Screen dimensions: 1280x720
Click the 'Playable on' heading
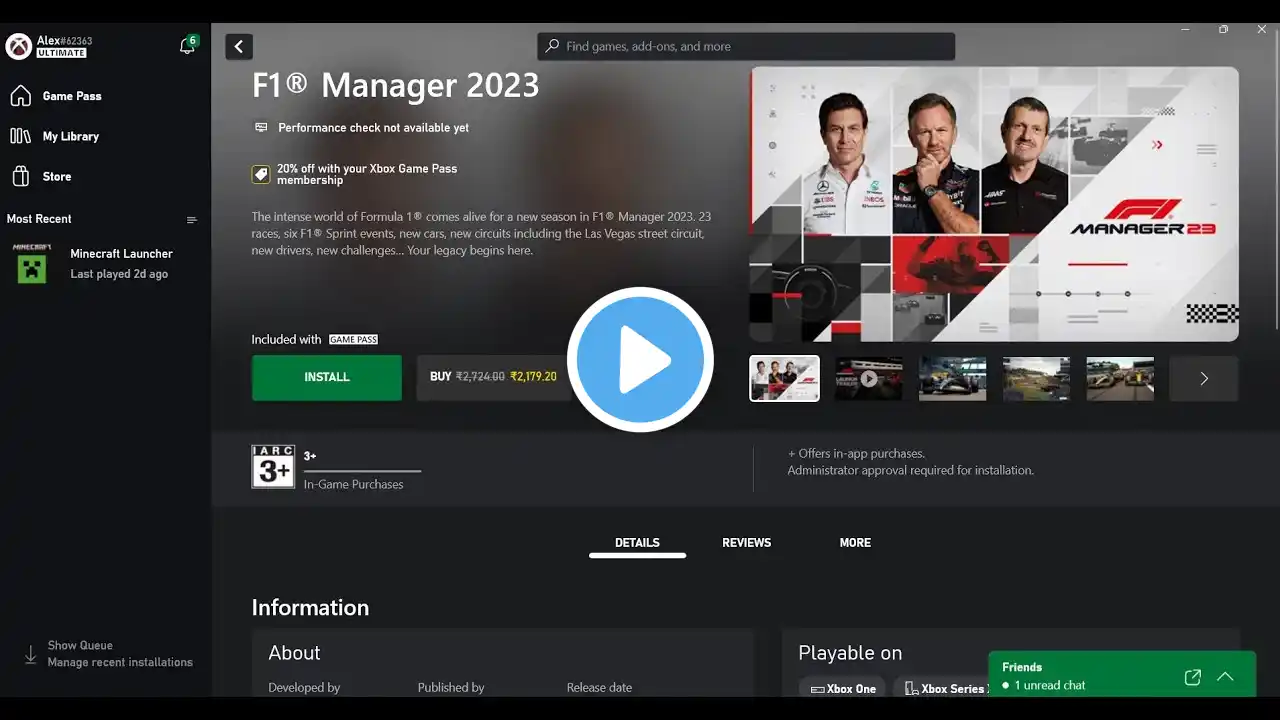point(850,653)
